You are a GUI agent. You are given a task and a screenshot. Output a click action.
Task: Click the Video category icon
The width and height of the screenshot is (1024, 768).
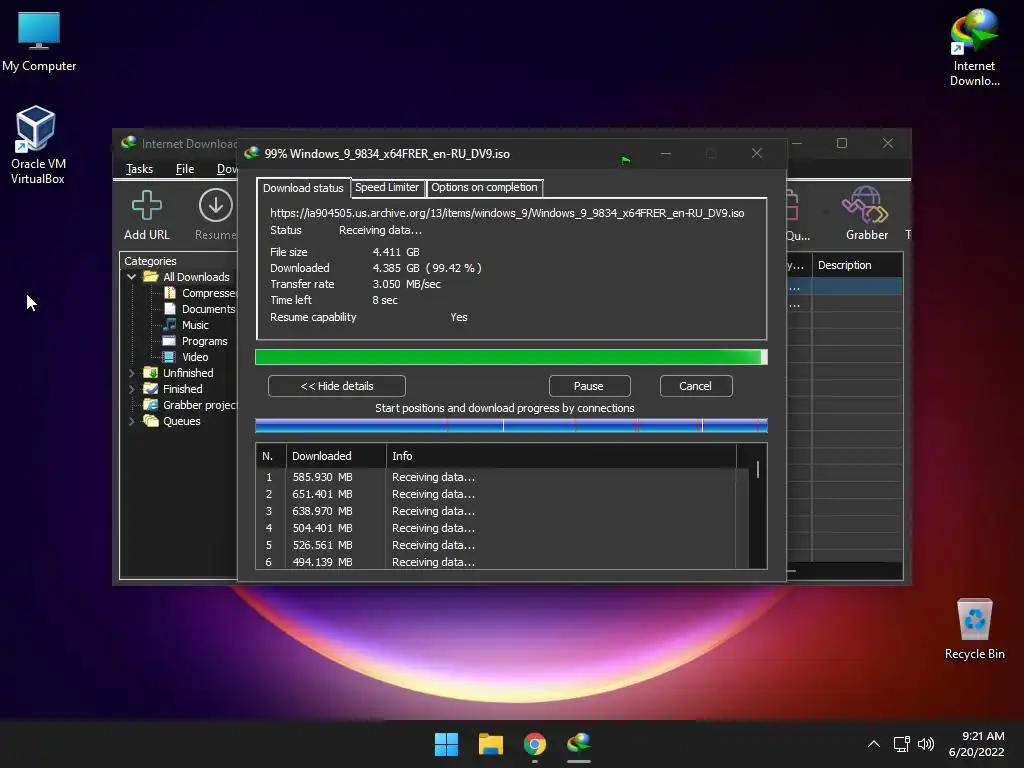[x=170, y=357]
